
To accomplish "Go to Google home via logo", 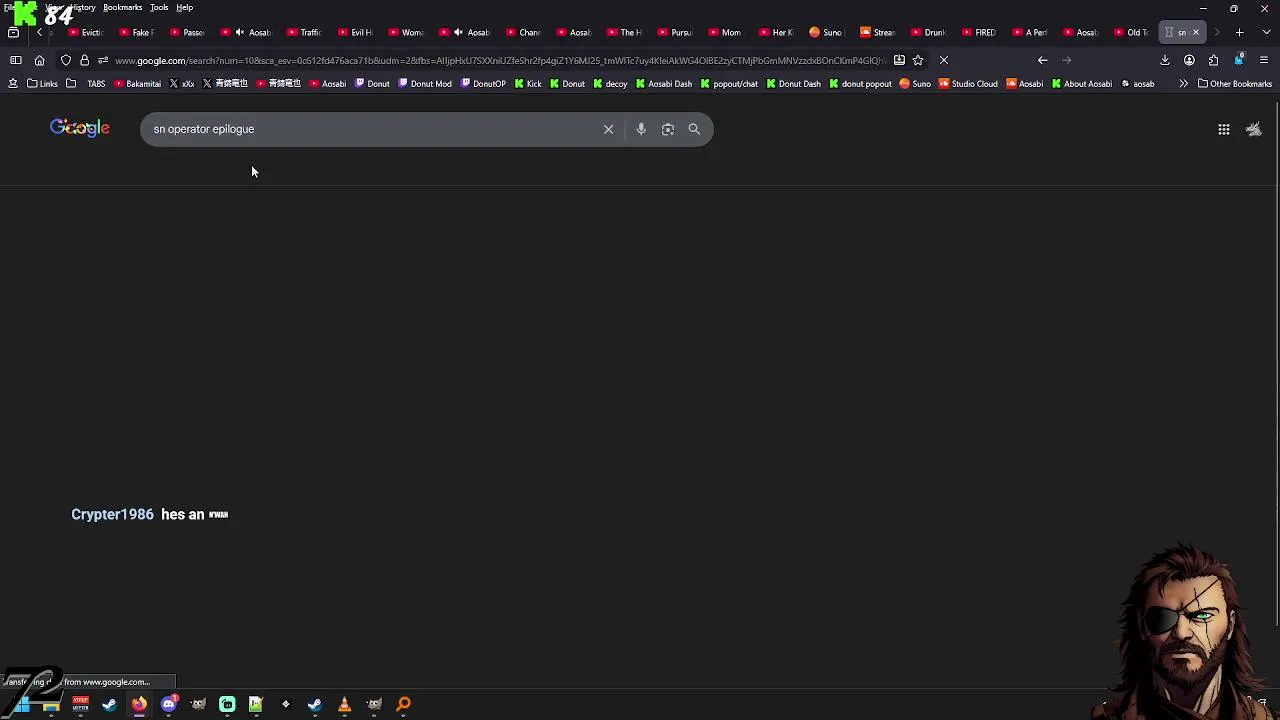I will 80,128.
